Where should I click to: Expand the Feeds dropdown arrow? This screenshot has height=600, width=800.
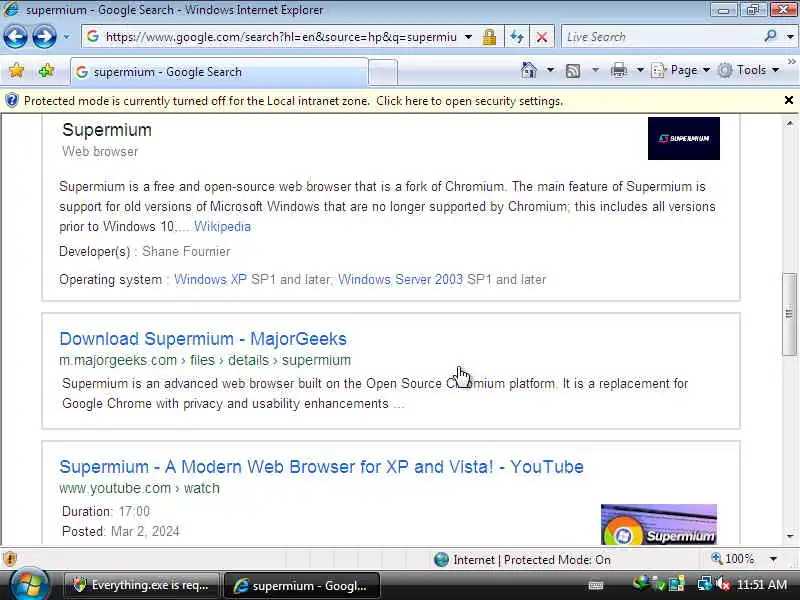[x=595, y=70]
